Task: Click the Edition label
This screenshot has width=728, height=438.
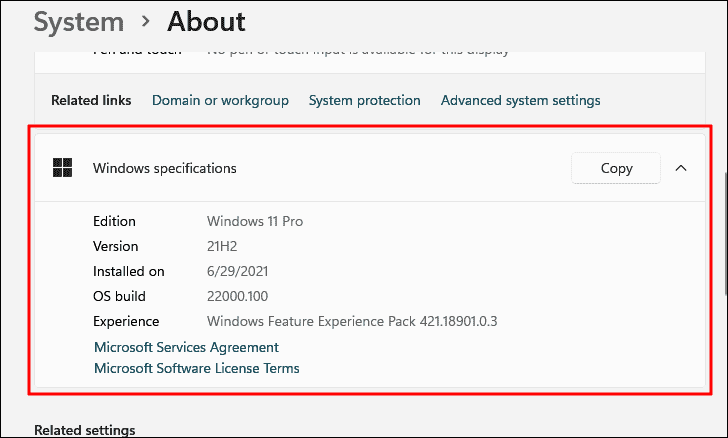Action: tap(114, 221)
